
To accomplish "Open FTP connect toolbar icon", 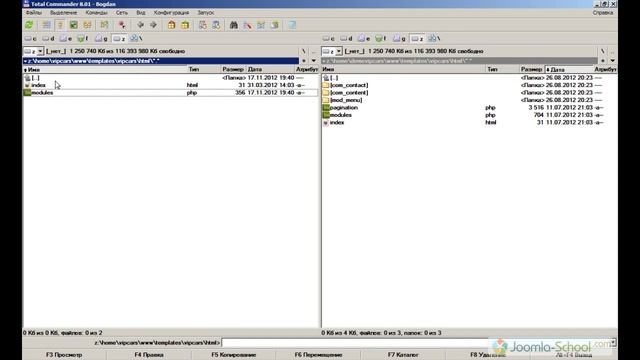I will pos(202,25).
